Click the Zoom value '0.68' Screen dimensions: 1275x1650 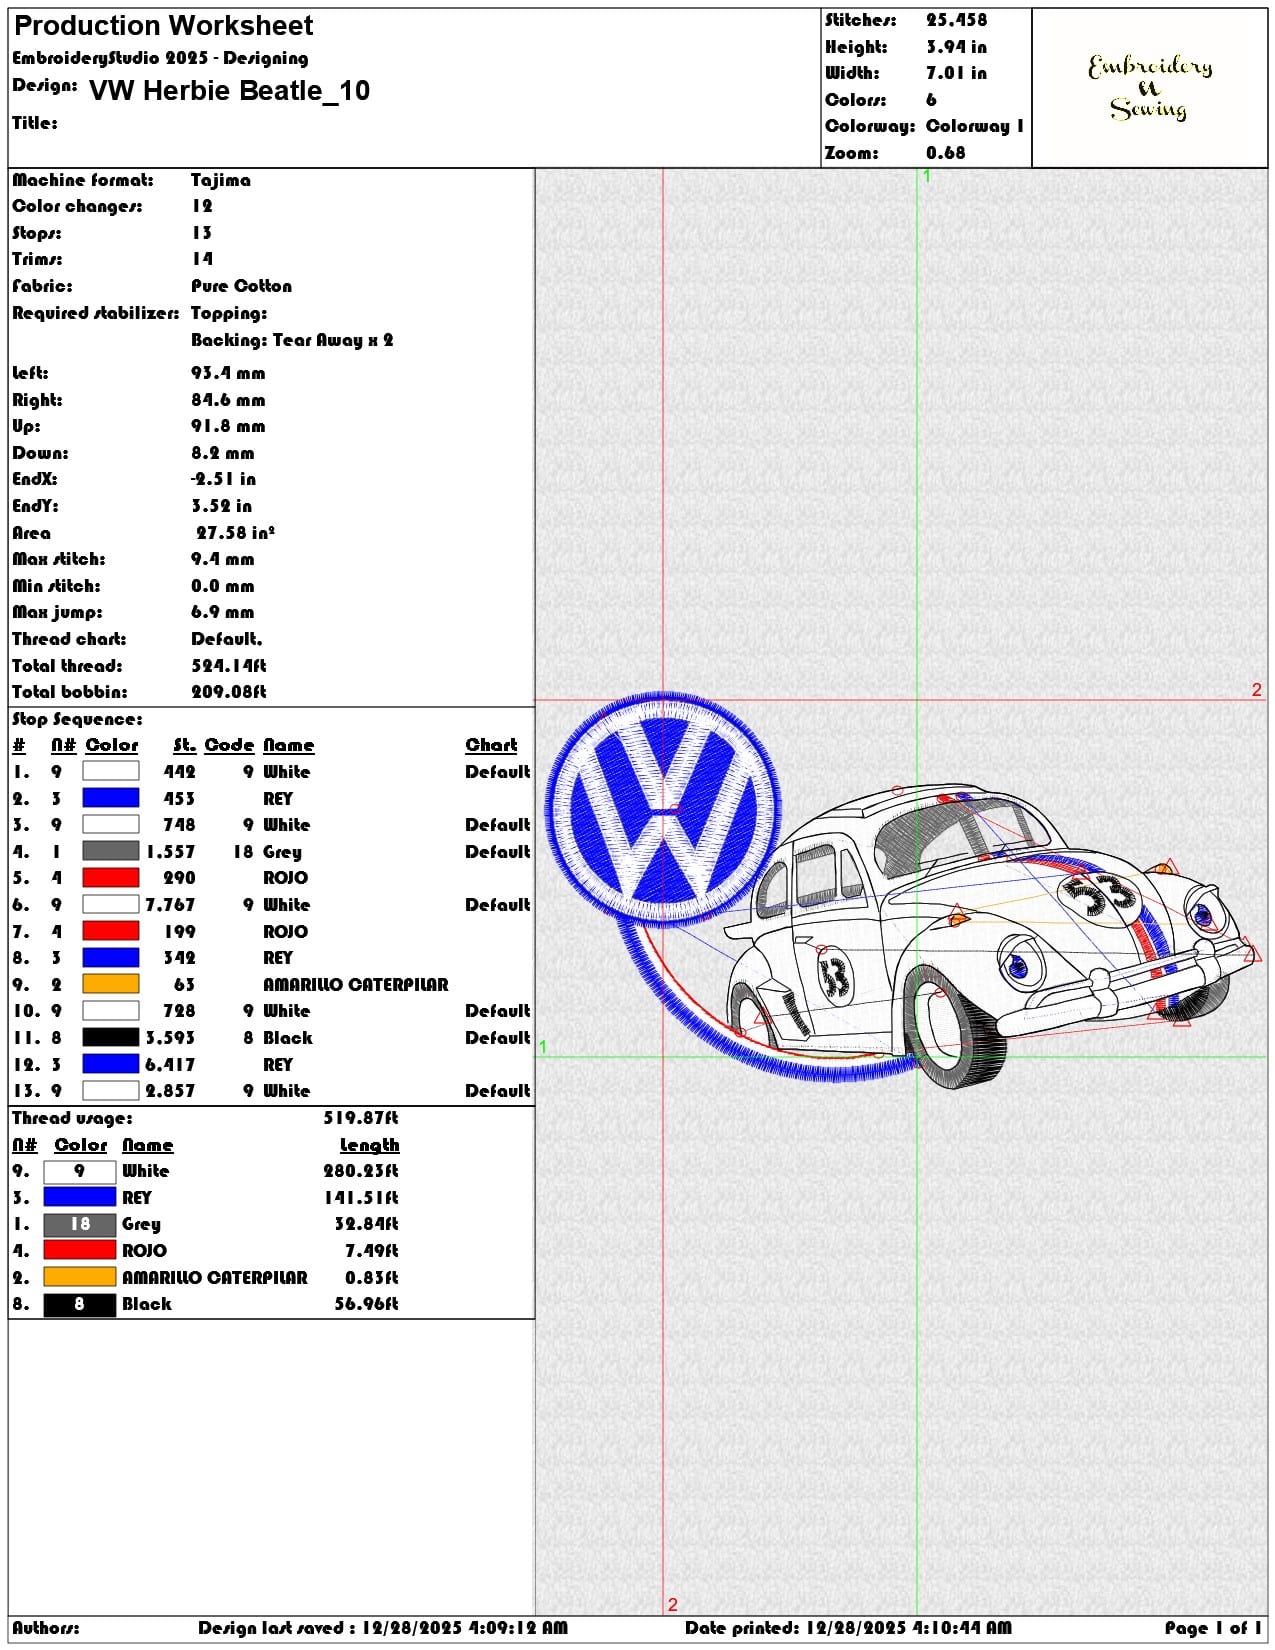[x=946, y=153]
